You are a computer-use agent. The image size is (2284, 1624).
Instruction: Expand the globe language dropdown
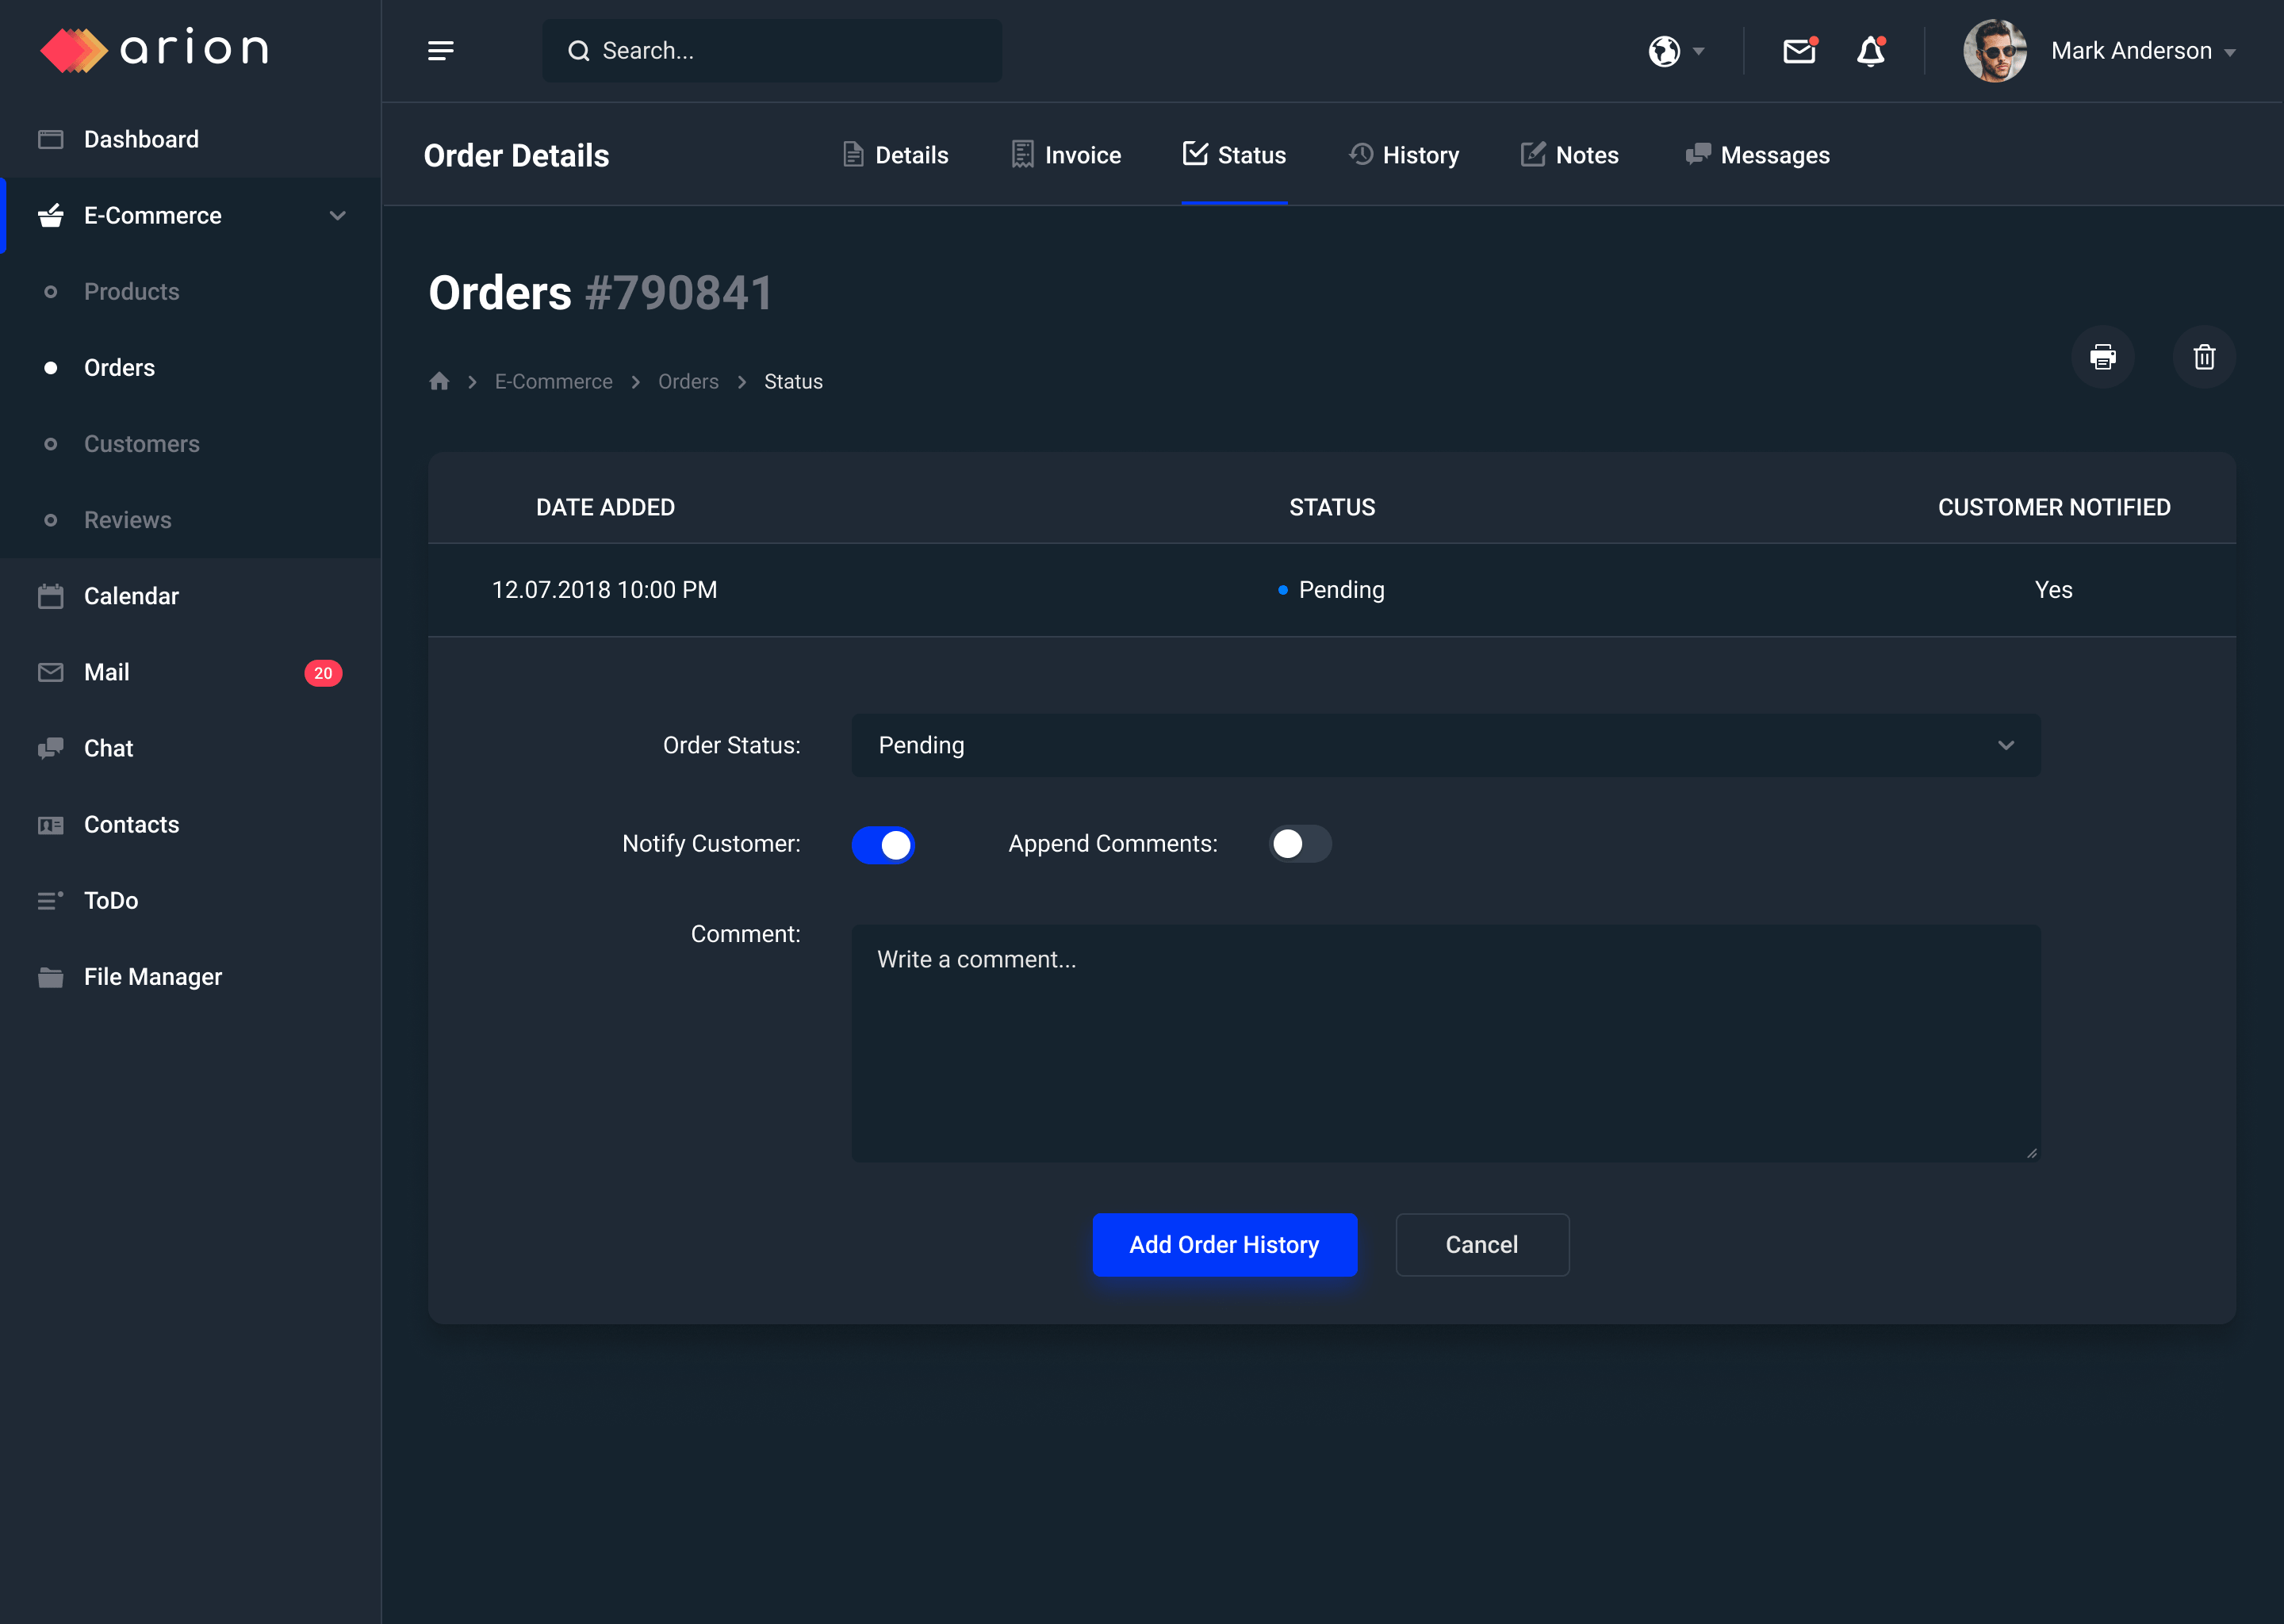1676,51
